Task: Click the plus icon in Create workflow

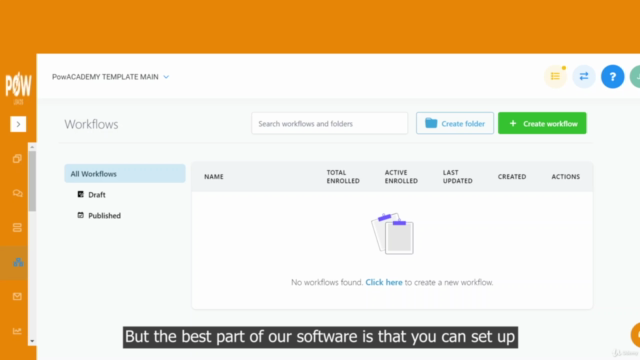Action: (513, 123)
